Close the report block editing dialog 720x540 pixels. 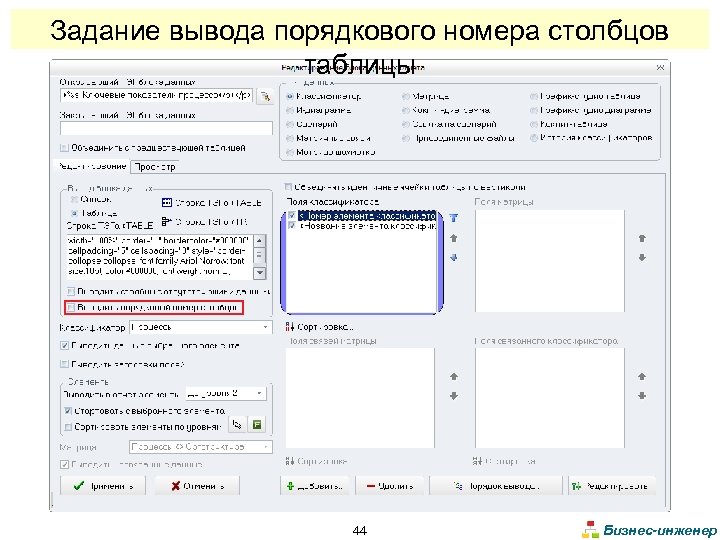click(x=660, y=68)
